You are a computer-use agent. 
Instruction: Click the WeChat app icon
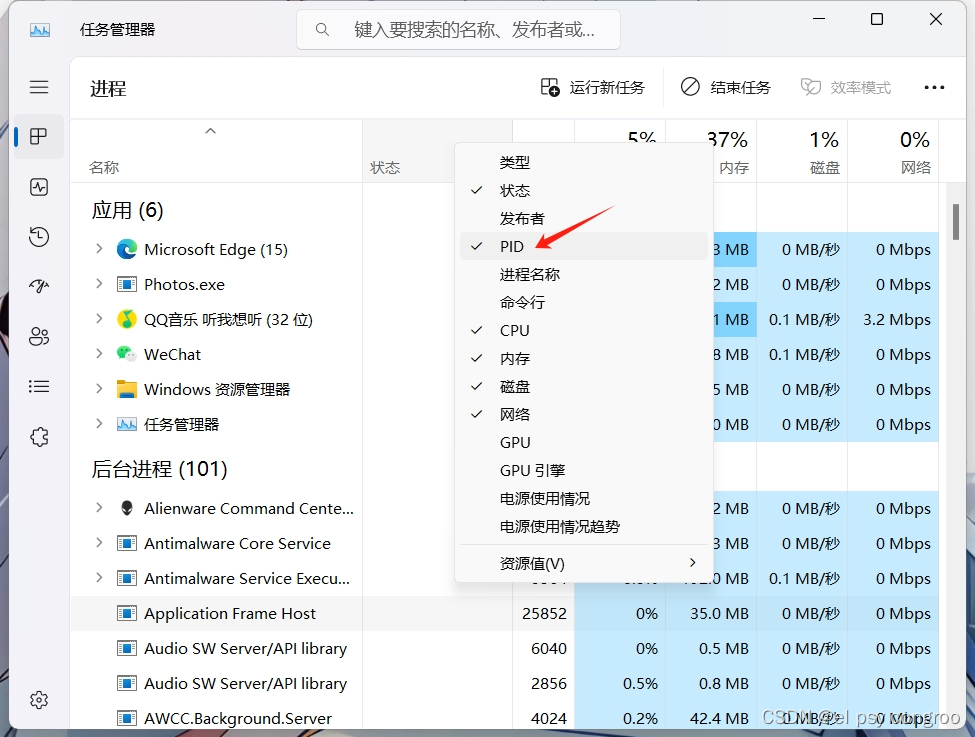coord(127,354)
